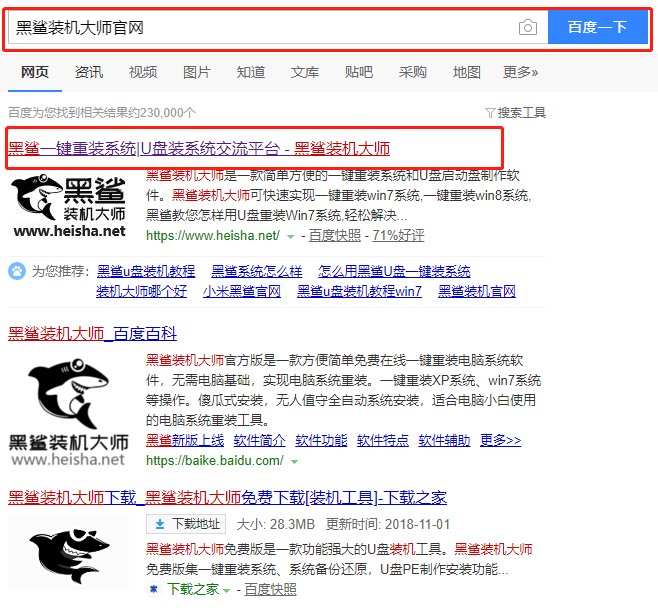Select the result count text 百度为您找到相关结果约230,000个
This screenshot has width=658, height=611.
coord(102,112)
